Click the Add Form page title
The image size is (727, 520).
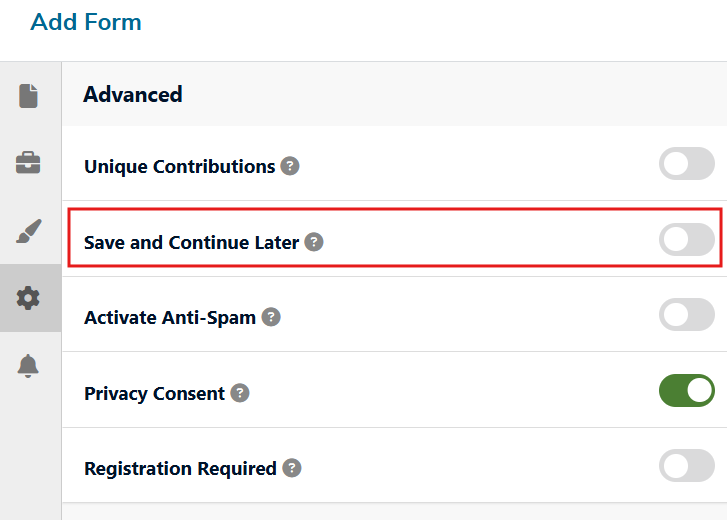click(x=86, y=22)
